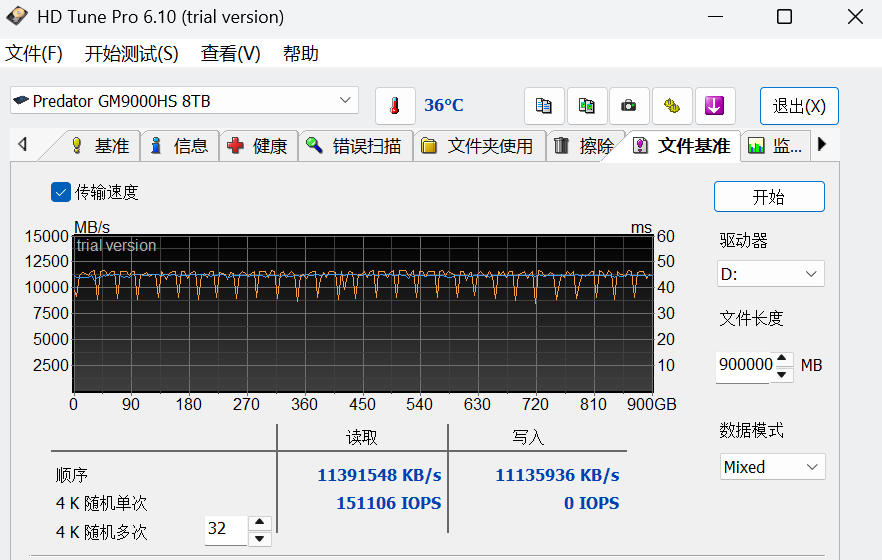Click the 4 K 随机多次 label
Image resolution: width=882 pixels, height=560 pixels.
pyautogui.click(x=101, y=532)
